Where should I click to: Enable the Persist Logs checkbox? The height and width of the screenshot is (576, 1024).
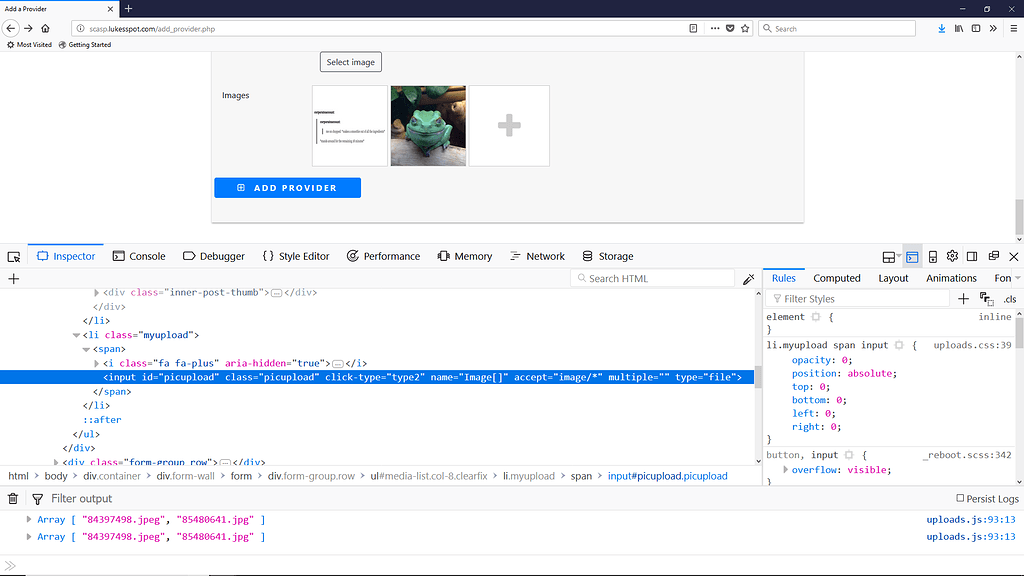pos(959,498)
